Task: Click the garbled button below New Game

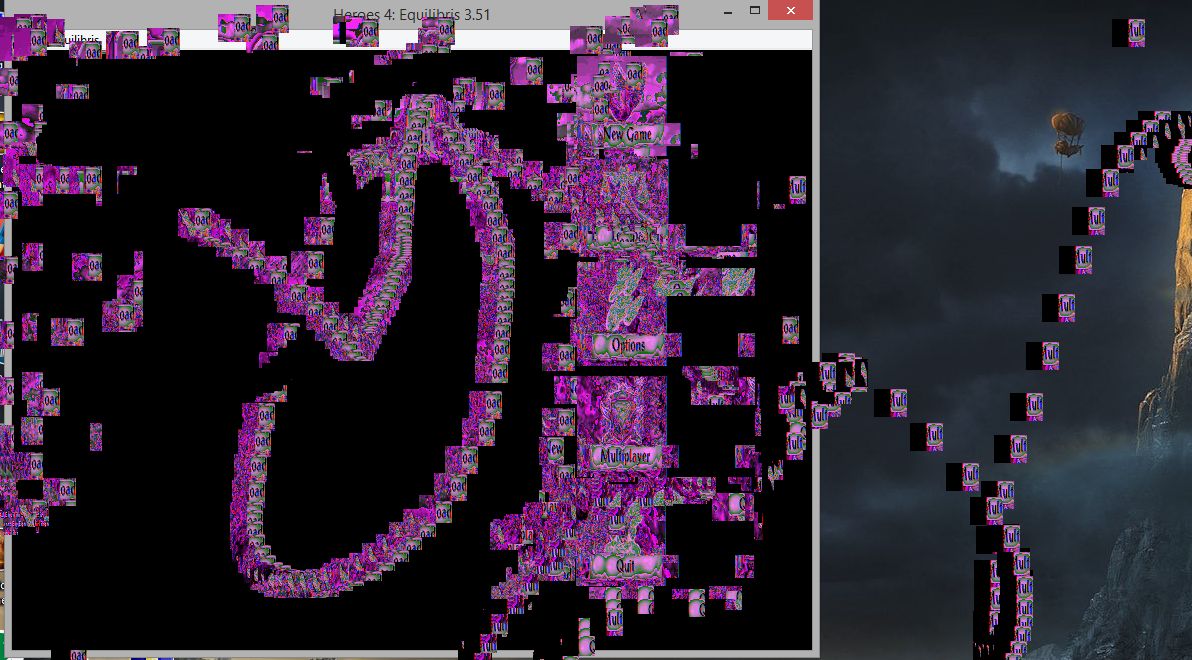Action: [628, 237]
